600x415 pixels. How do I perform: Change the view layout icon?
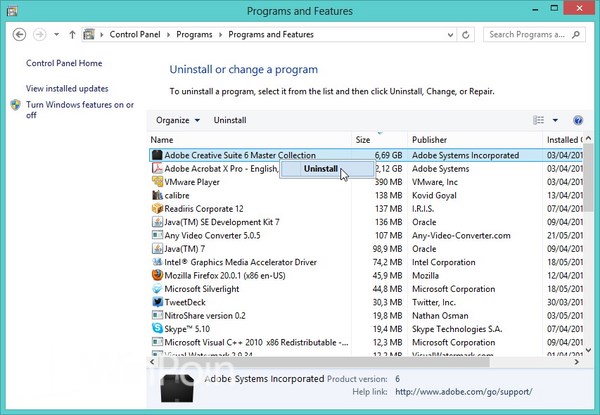(x=538, y=120)
